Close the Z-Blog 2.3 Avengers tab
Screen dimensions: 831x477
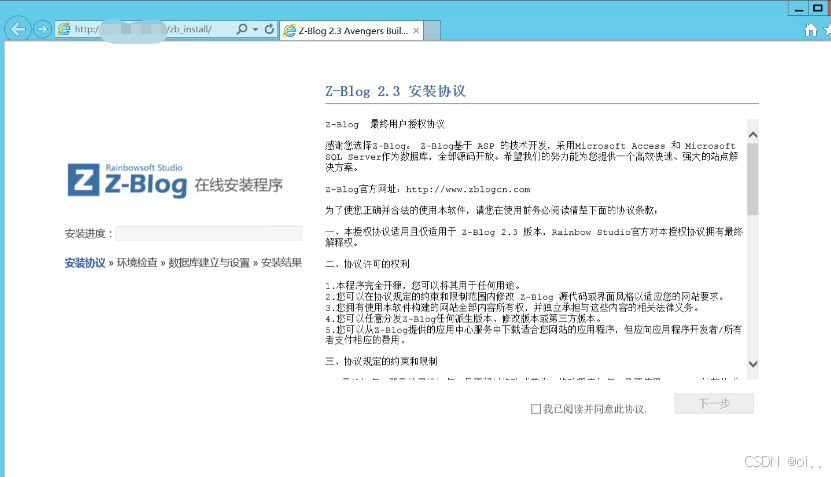[416, 31]
